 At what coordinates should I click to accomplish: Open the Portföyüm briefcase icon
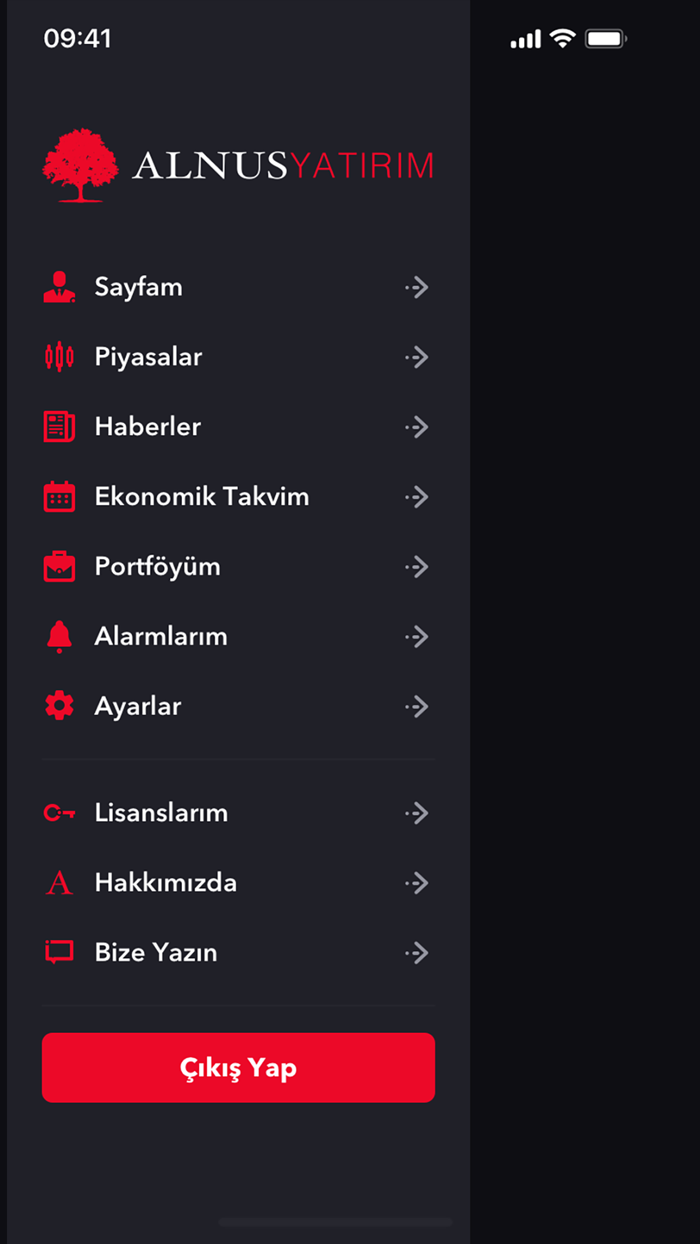pyautogui.click(x=60, y=567)
